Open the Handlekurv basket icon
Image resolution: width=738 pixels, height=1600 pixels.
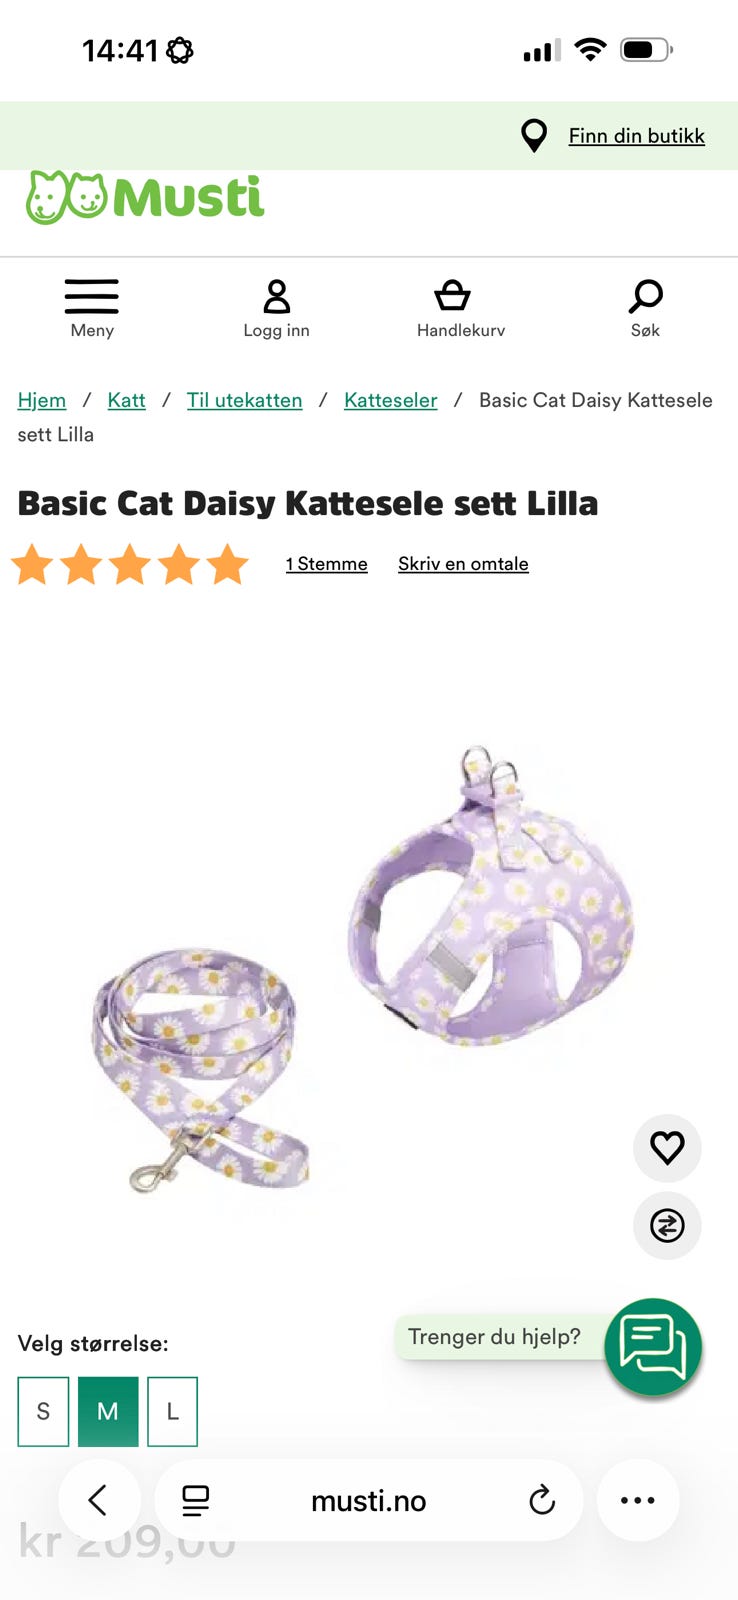[x=452, y=296]
